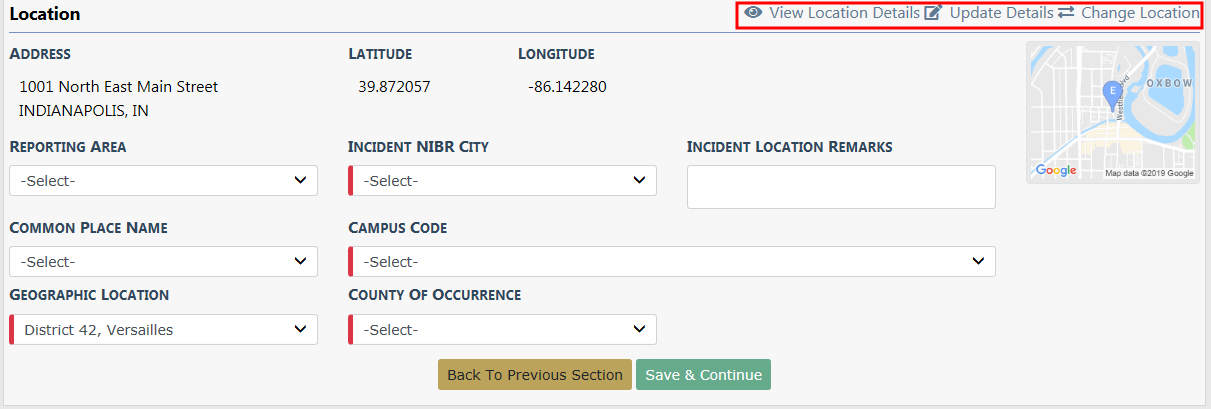Click the Incident Location Remarks text box

click(x=841, y=187)
